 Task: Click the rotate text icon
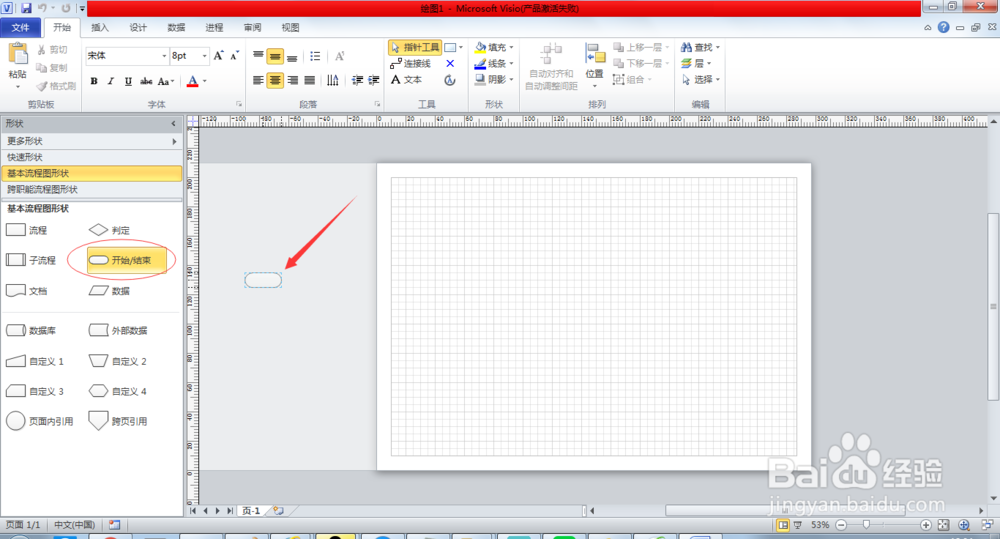339,56
